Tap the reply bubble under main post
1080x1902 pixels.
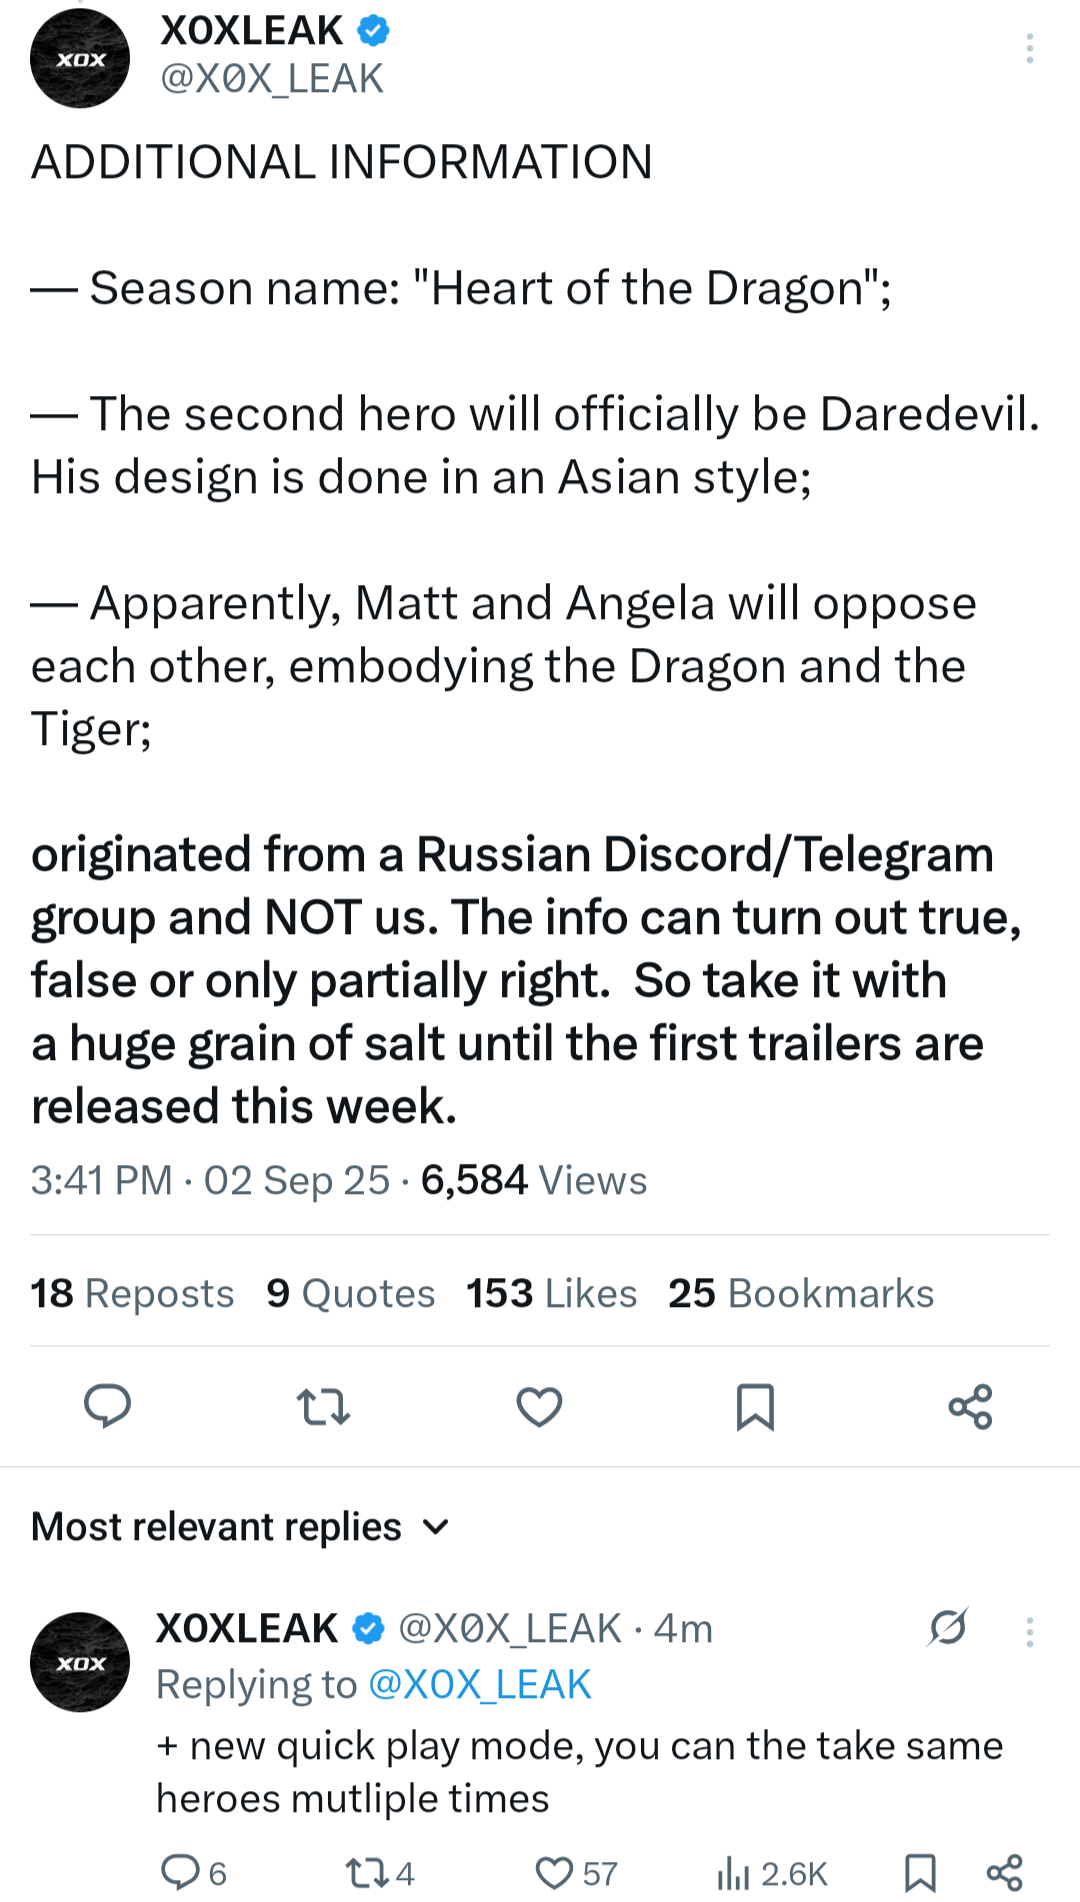point(107,1406)
